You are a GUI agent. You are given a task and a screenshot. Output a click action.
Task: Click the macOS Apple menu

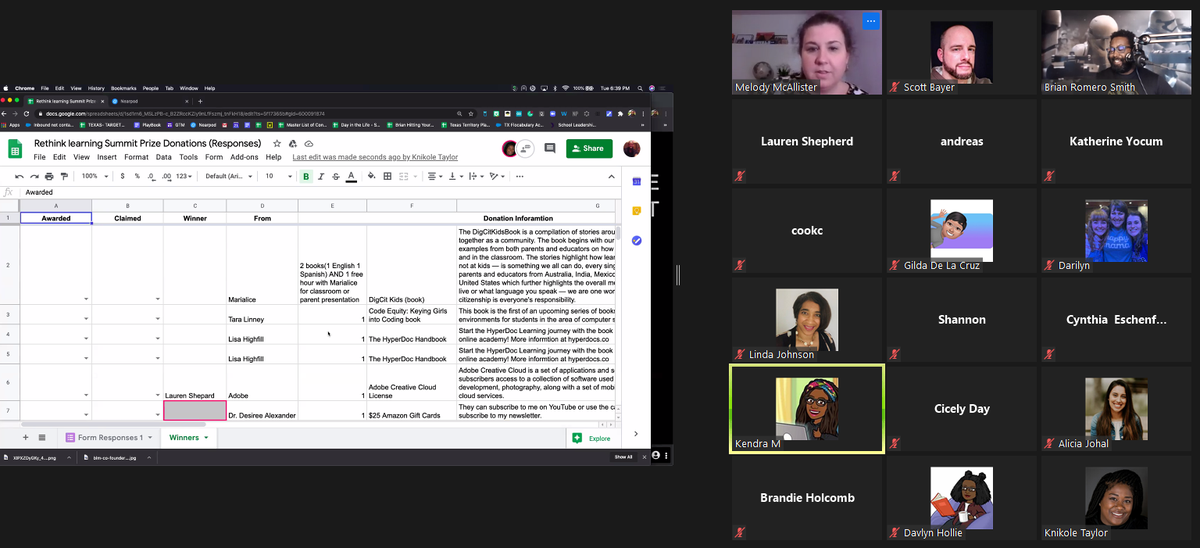[x=6, y=88]
